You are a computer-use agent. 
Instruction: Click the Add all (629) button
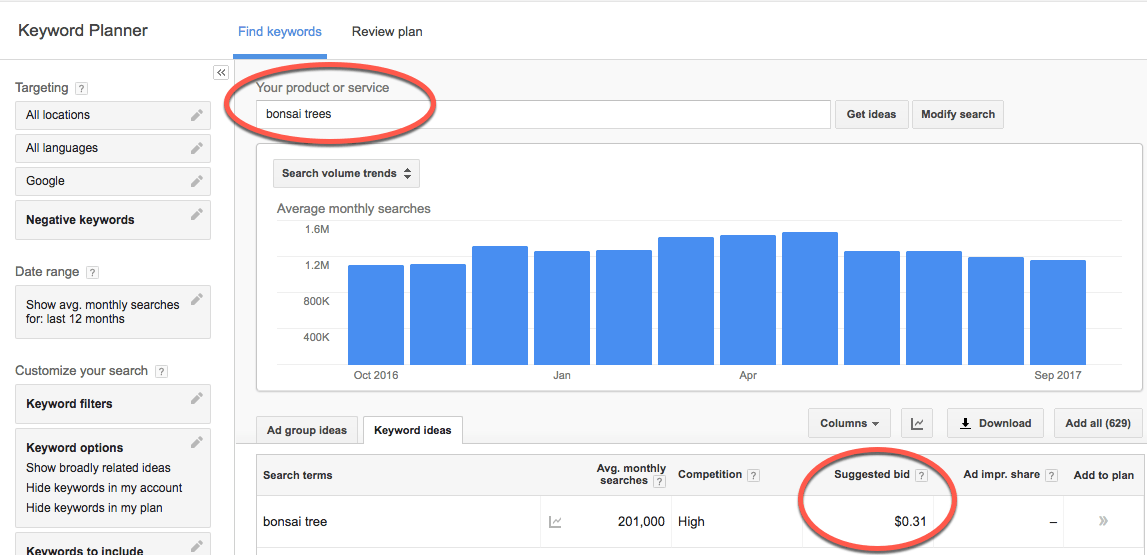pyautogui.click(x=1097, y=423)
